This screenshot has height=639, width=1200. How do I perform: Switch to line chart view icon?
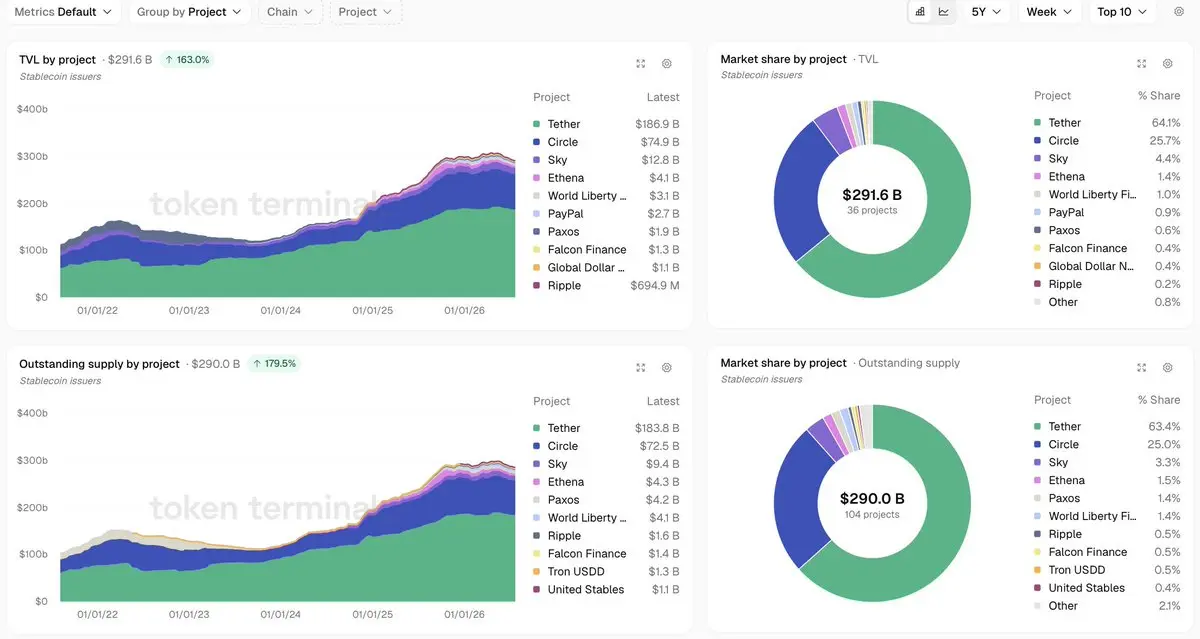coord(943,12)
